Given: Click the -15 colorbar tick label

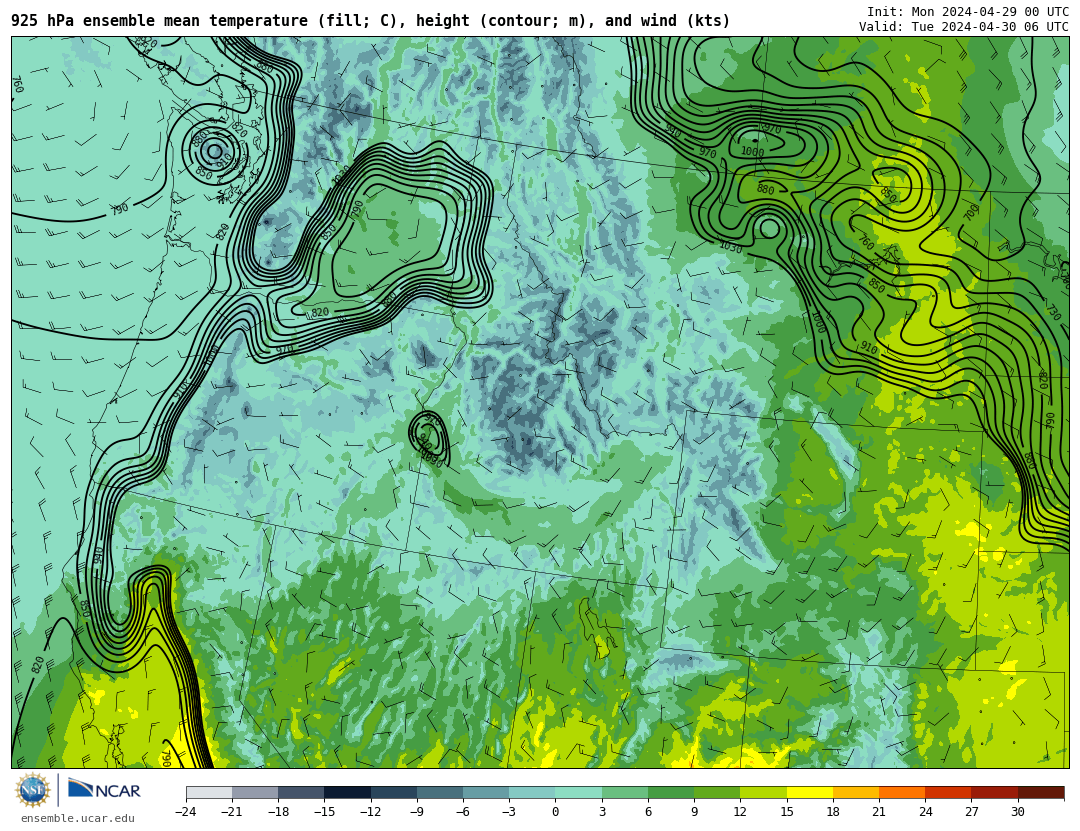Looking at the screenshot, I should (324, 812).
